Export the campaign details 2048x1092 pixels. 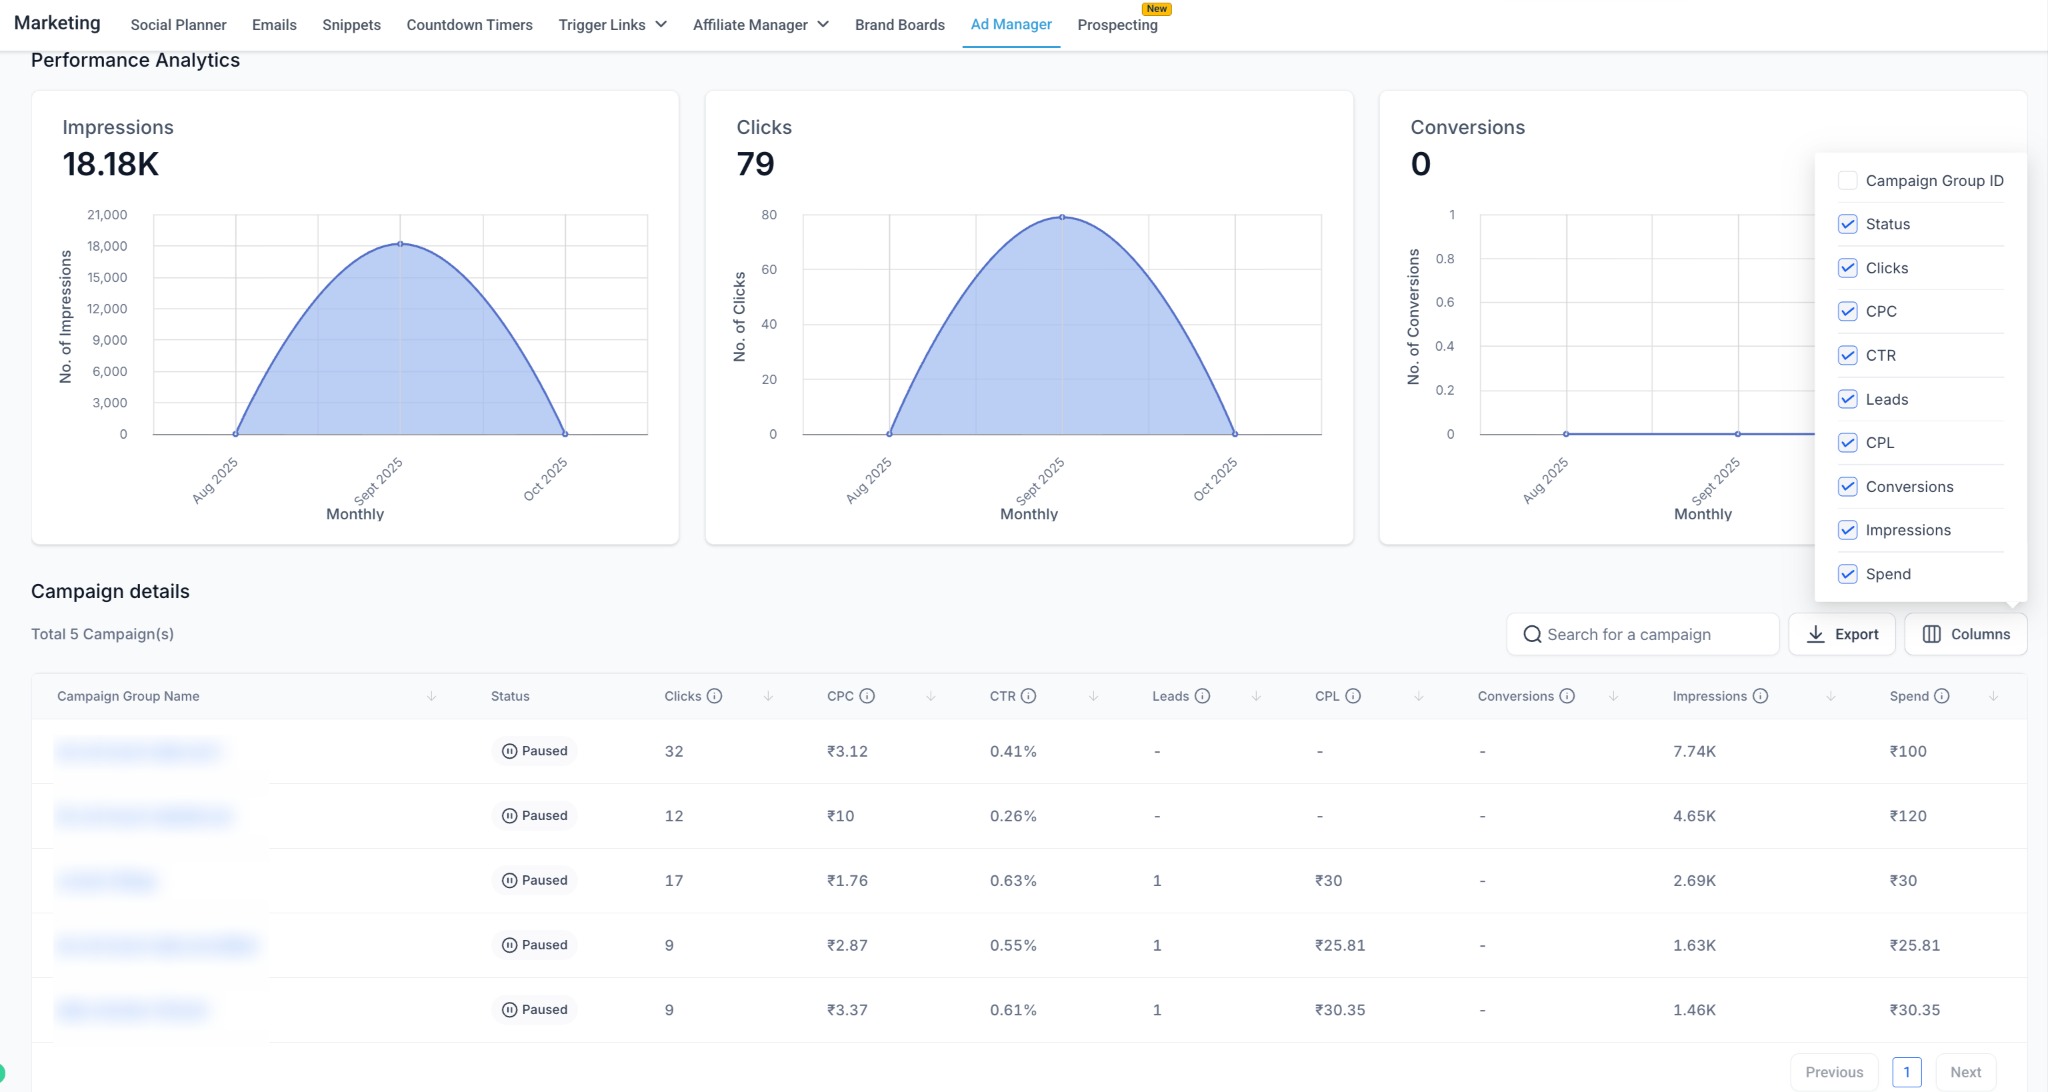(x=1841, y=634)
